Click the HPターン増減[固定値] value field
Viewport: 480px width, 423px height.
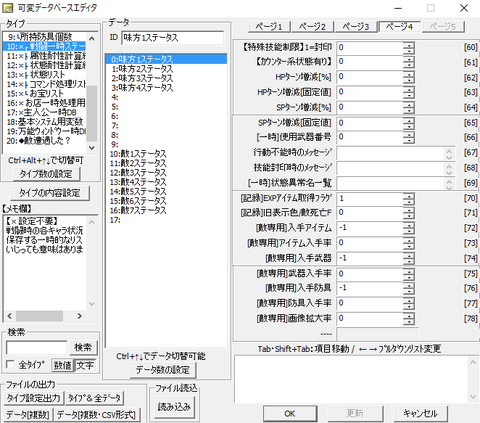point(370,92)
